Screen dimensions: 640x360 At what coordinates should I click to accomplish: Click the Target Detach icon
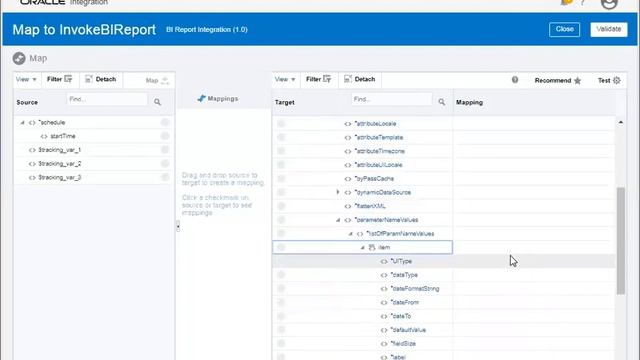point(348,79)
